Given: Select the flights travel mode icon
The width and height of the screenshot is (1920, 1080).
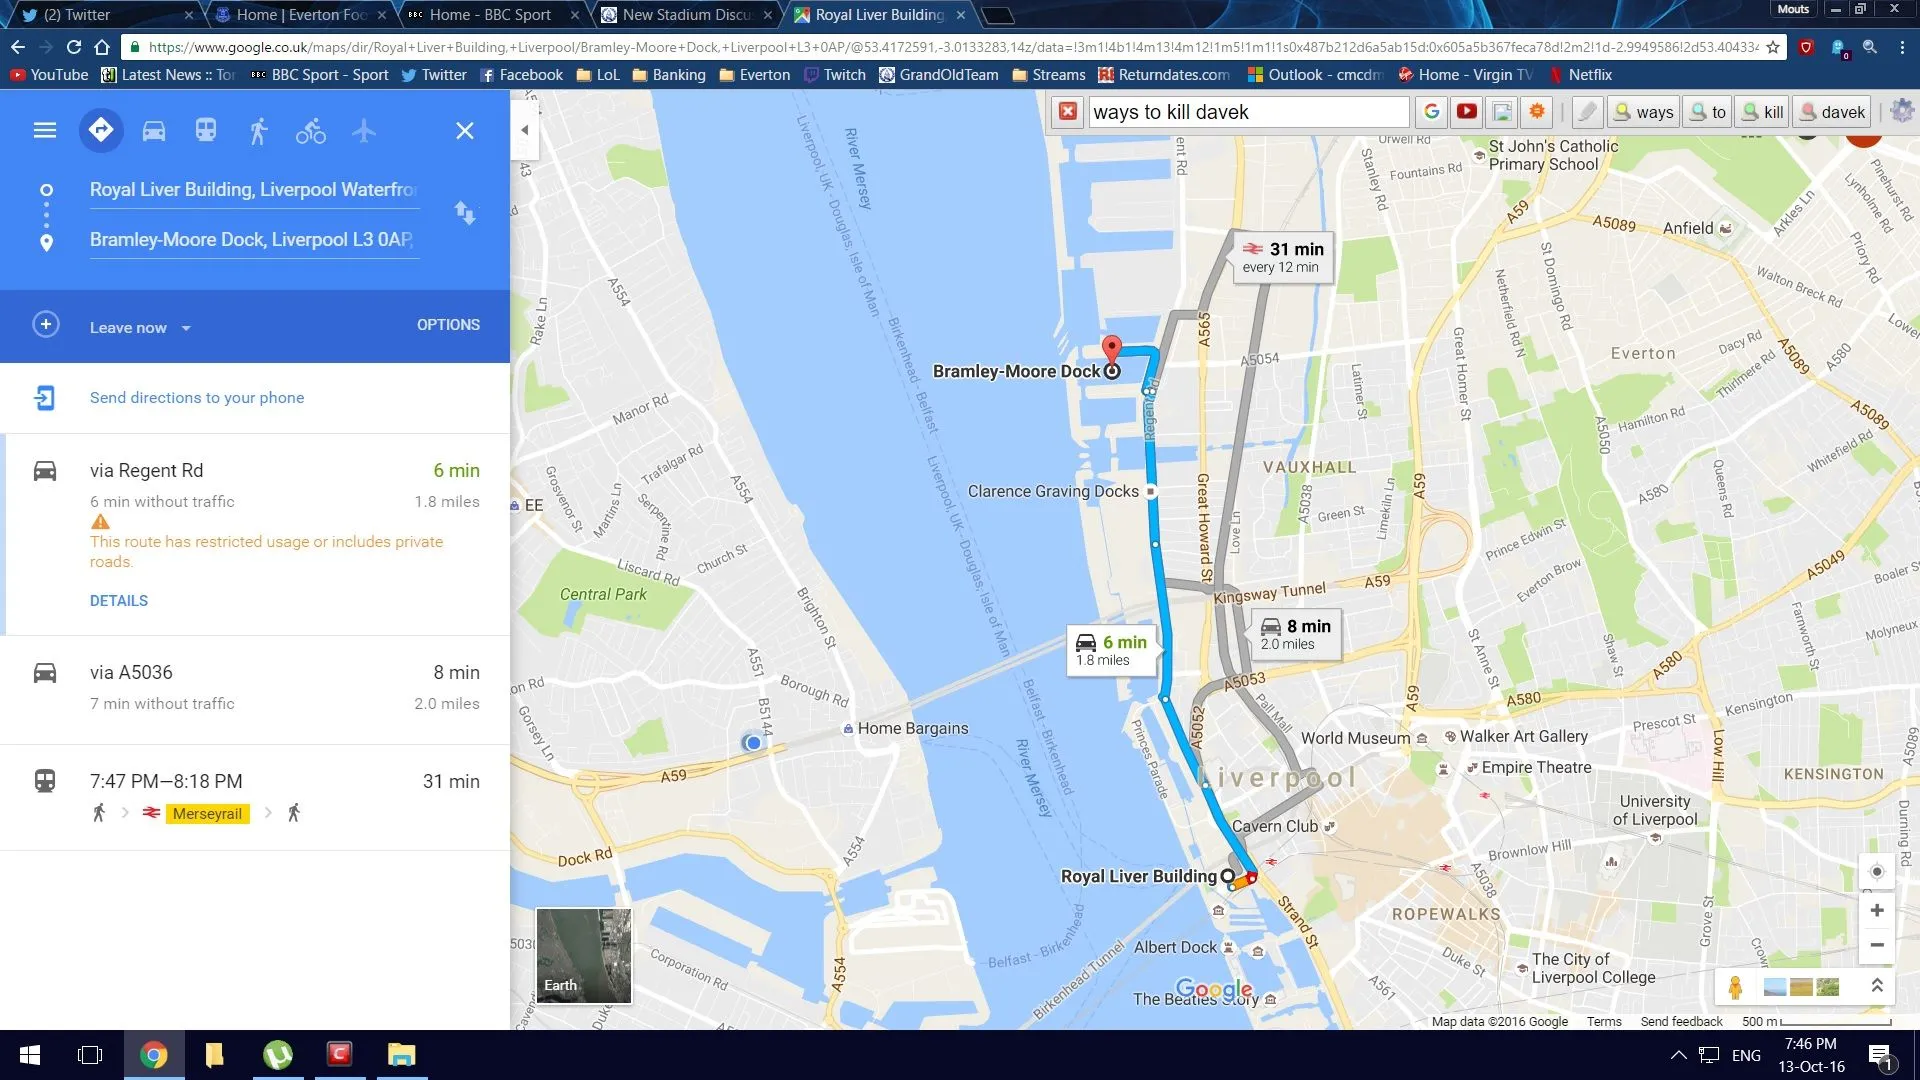Looking at the screenshot, I should click(x=363, y=131).
